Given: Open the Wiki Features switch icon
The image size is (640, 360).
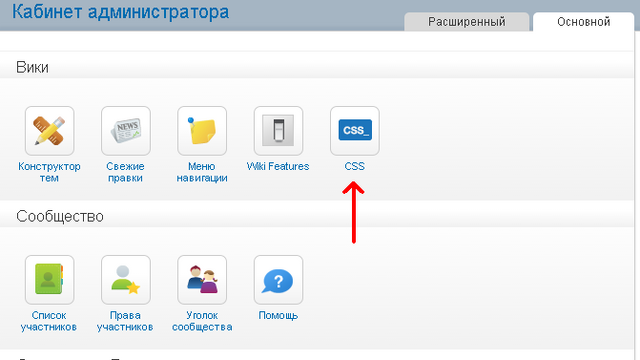Looking at the screenshot, I should pos(278,131).
